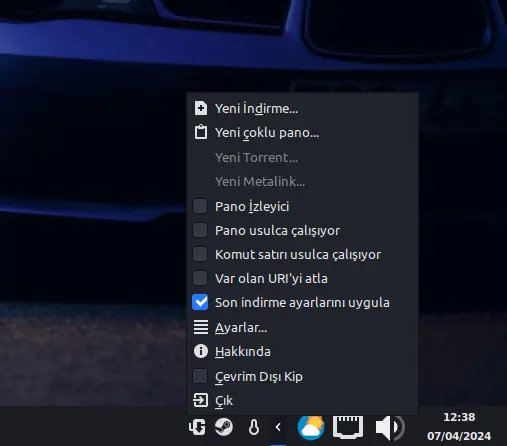Select 'Yeni çoklu pano...' entry

pyautogui.click(x=302, y=133)
